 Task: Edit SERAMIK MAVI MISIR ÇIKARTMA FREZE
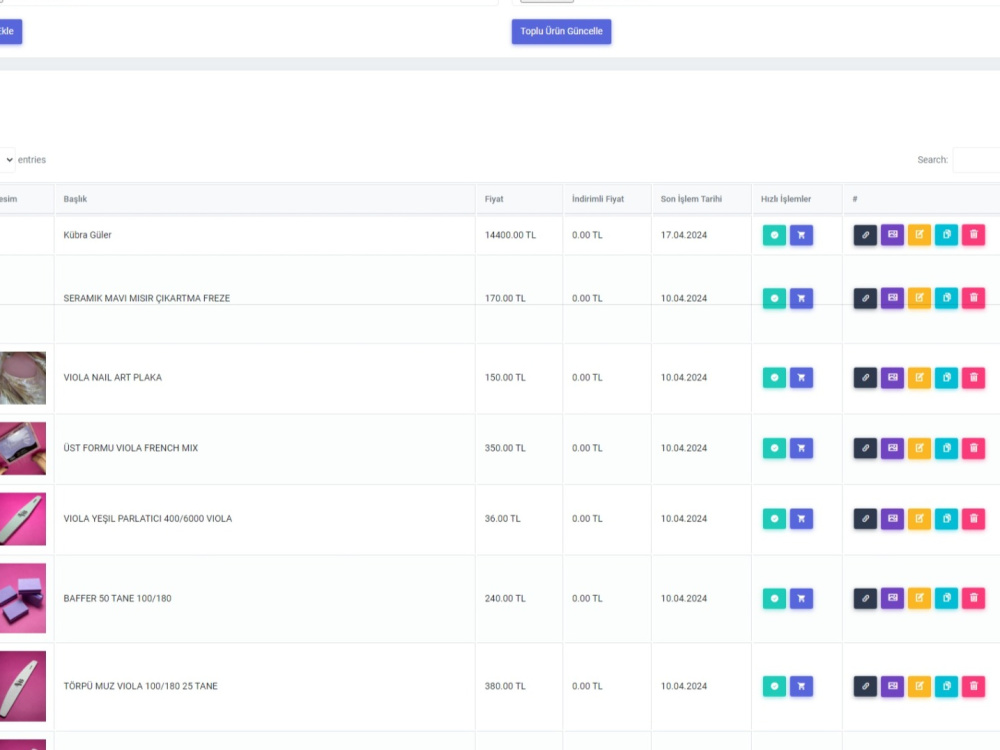point(919,298)
